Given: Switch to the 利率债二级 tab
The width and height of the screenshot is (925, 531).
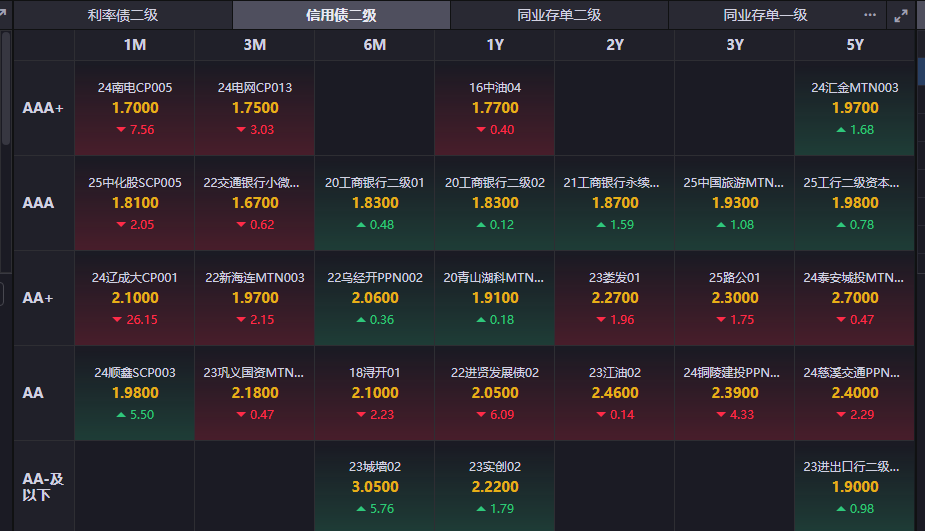Looking at the screenshot, I should click(123, 15).
